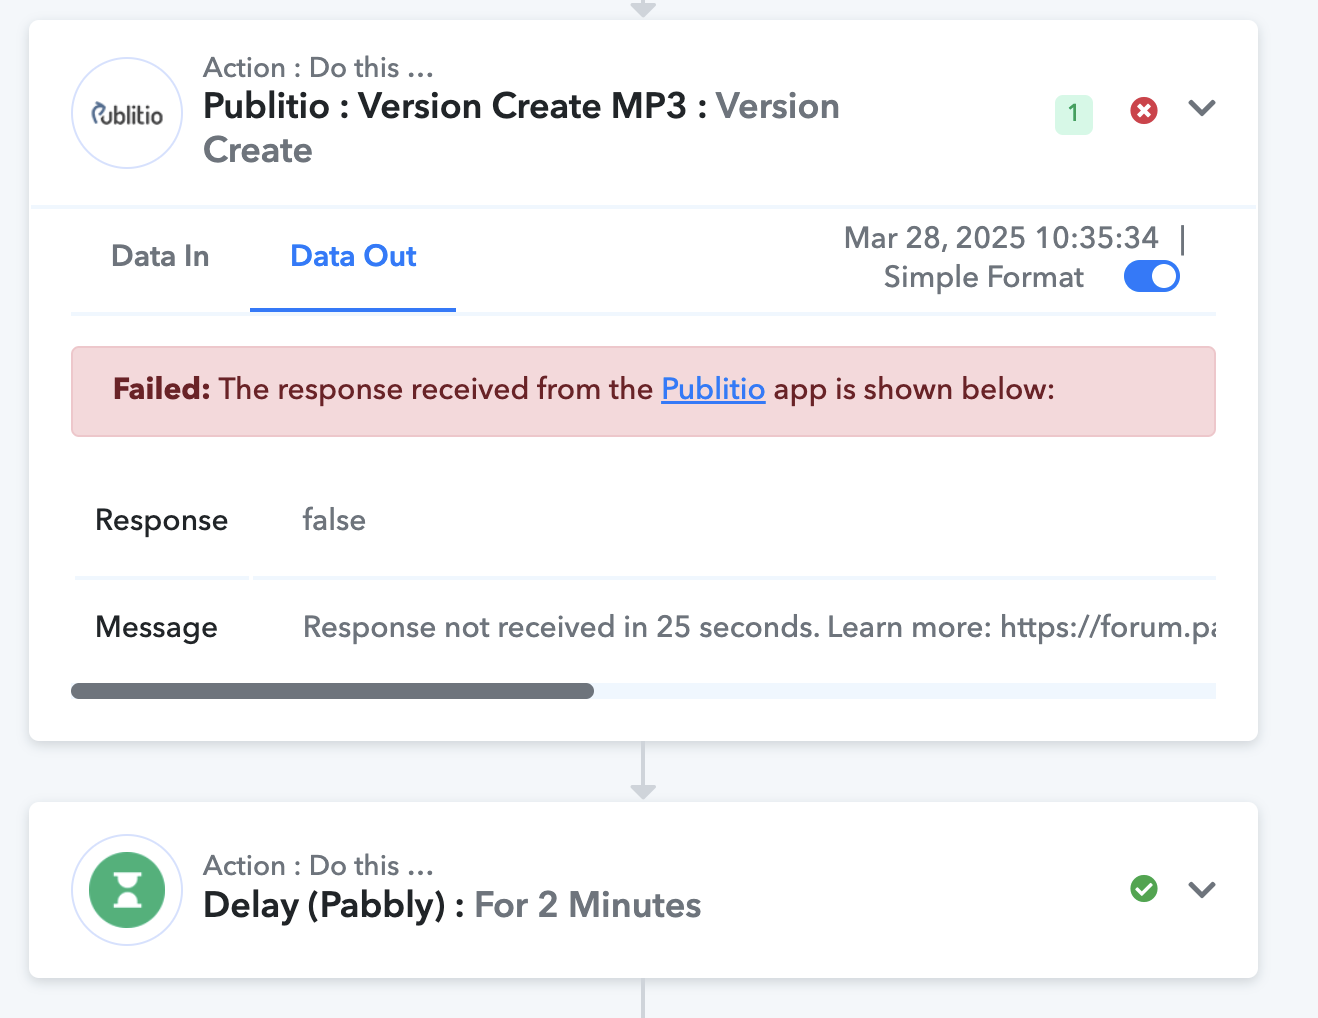Click the 'Failed:' error banner text
This screenshot has height=1018, width=1318.
tap(162, 389)
